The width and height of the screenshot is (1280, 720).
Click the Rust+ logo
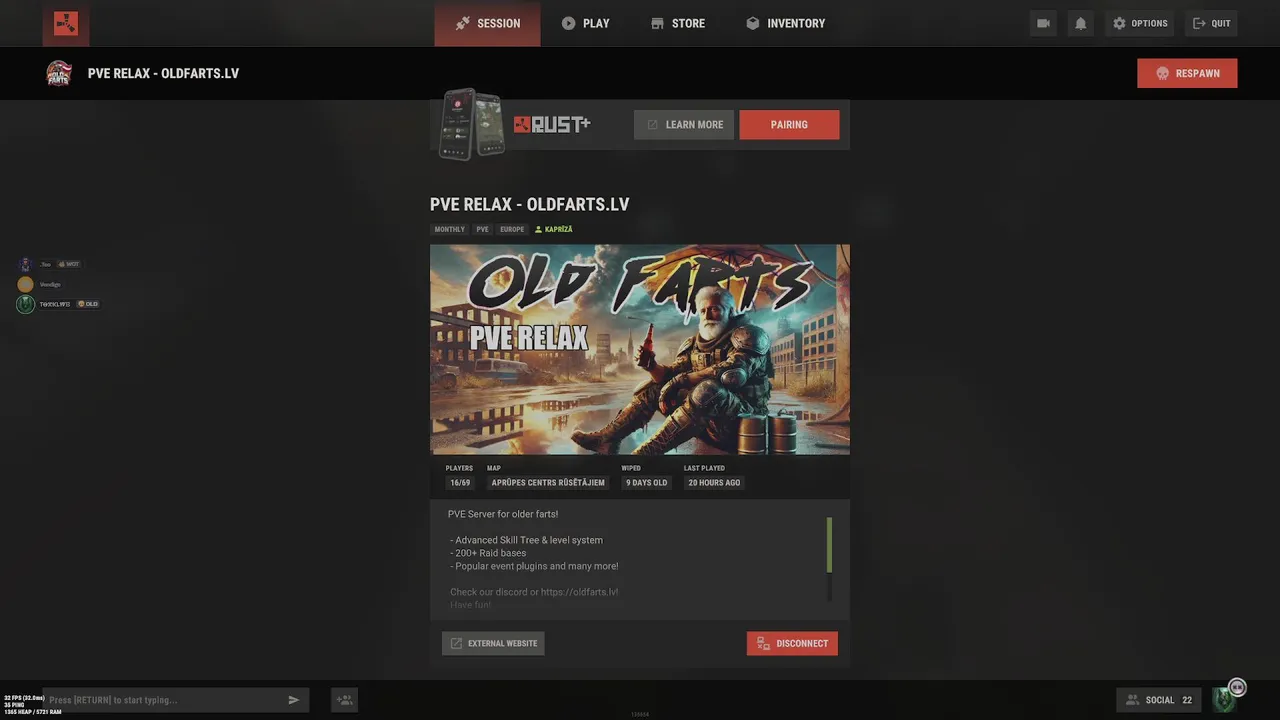[x=552, y=124]
